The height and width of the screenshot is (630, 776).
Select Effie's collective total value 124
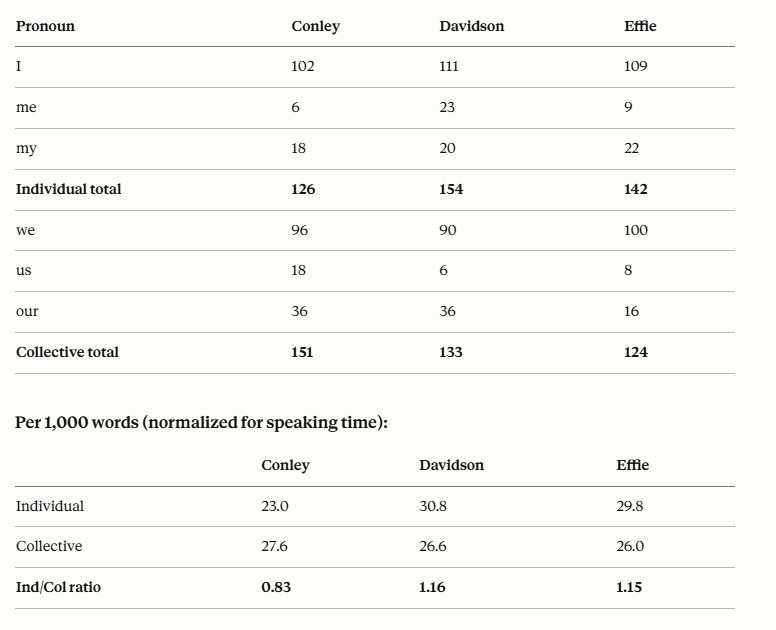click(635, 352)
